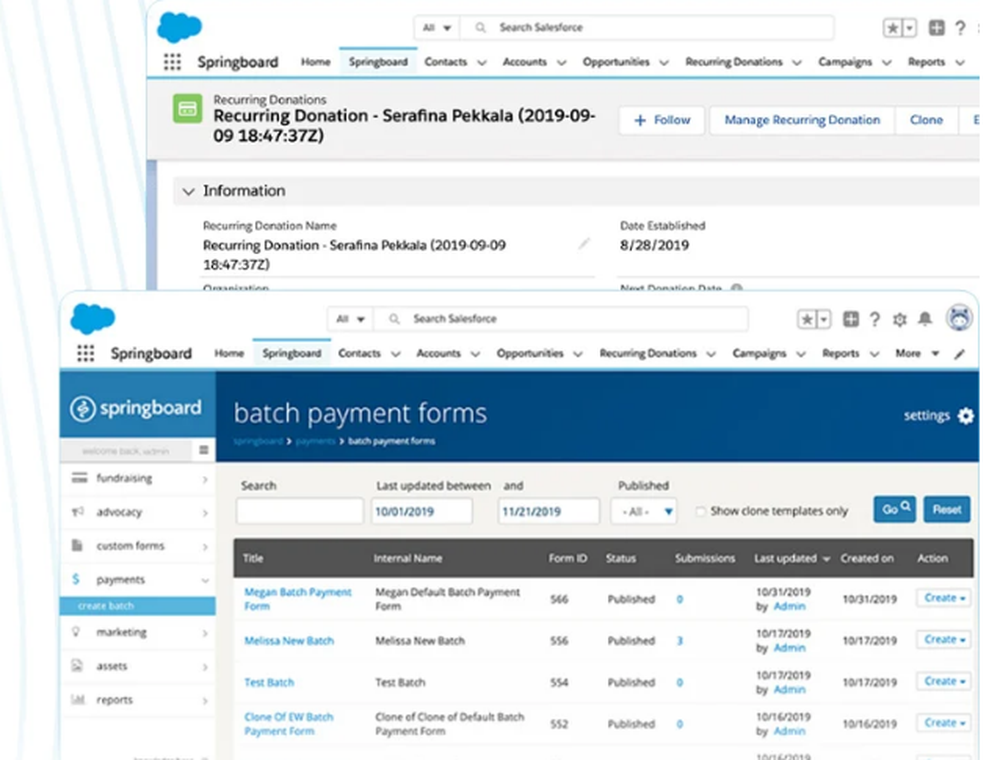The height and width of the screenshot is (760, 1000).
Task: Open the advocacy sidebar section
Action: (138, 512)
